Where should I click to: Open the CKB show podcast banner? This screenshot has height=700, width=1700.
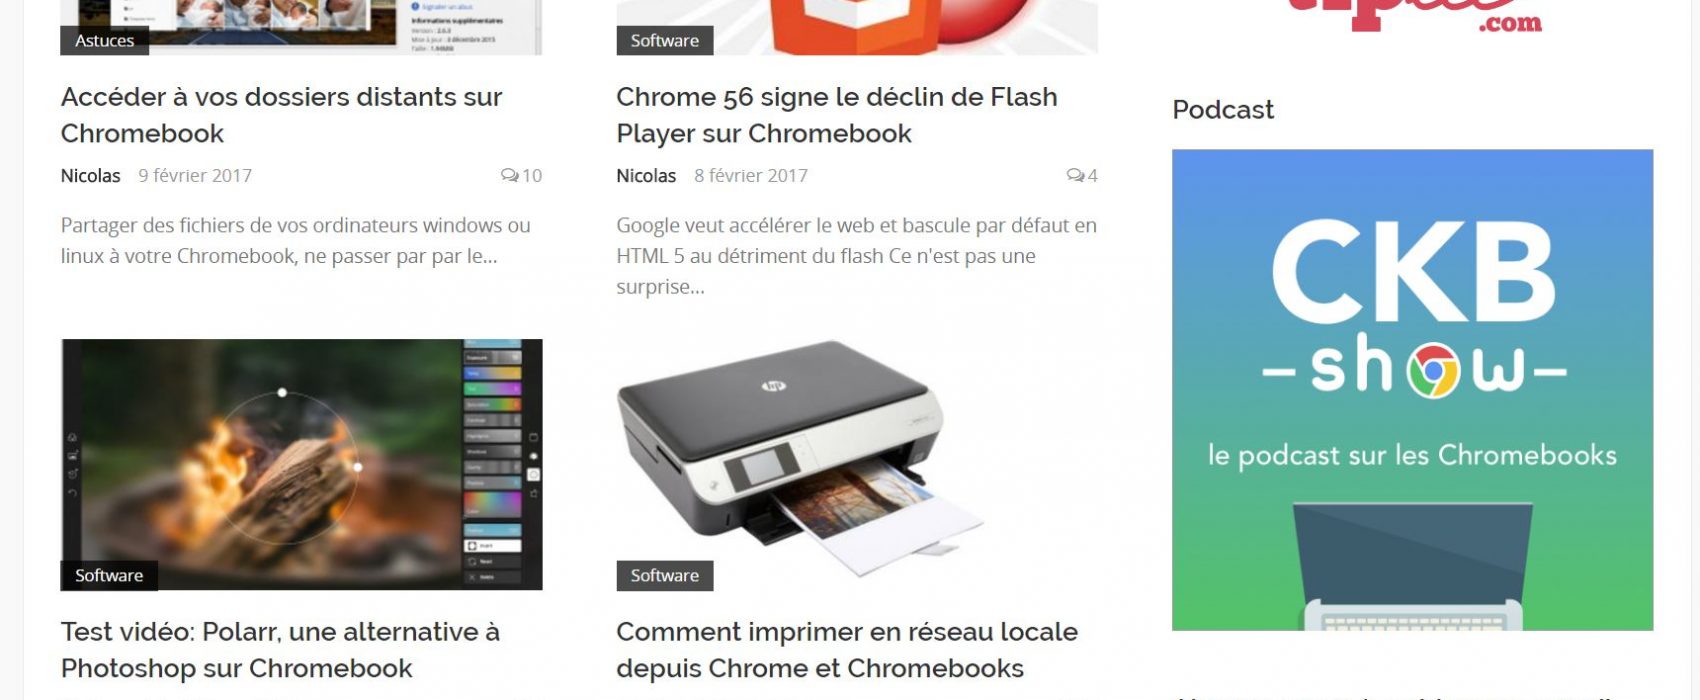pyautogui.click(x=1412, y=390)
